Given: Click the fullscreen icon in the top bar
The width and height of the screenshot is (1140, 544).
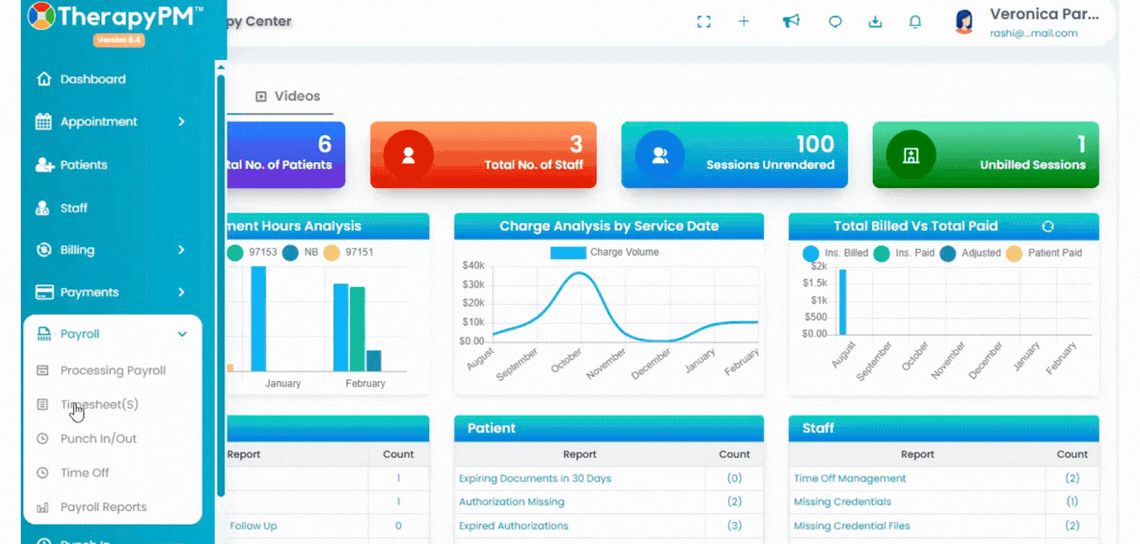Looking at the screenshot, I should coord(703,21).
